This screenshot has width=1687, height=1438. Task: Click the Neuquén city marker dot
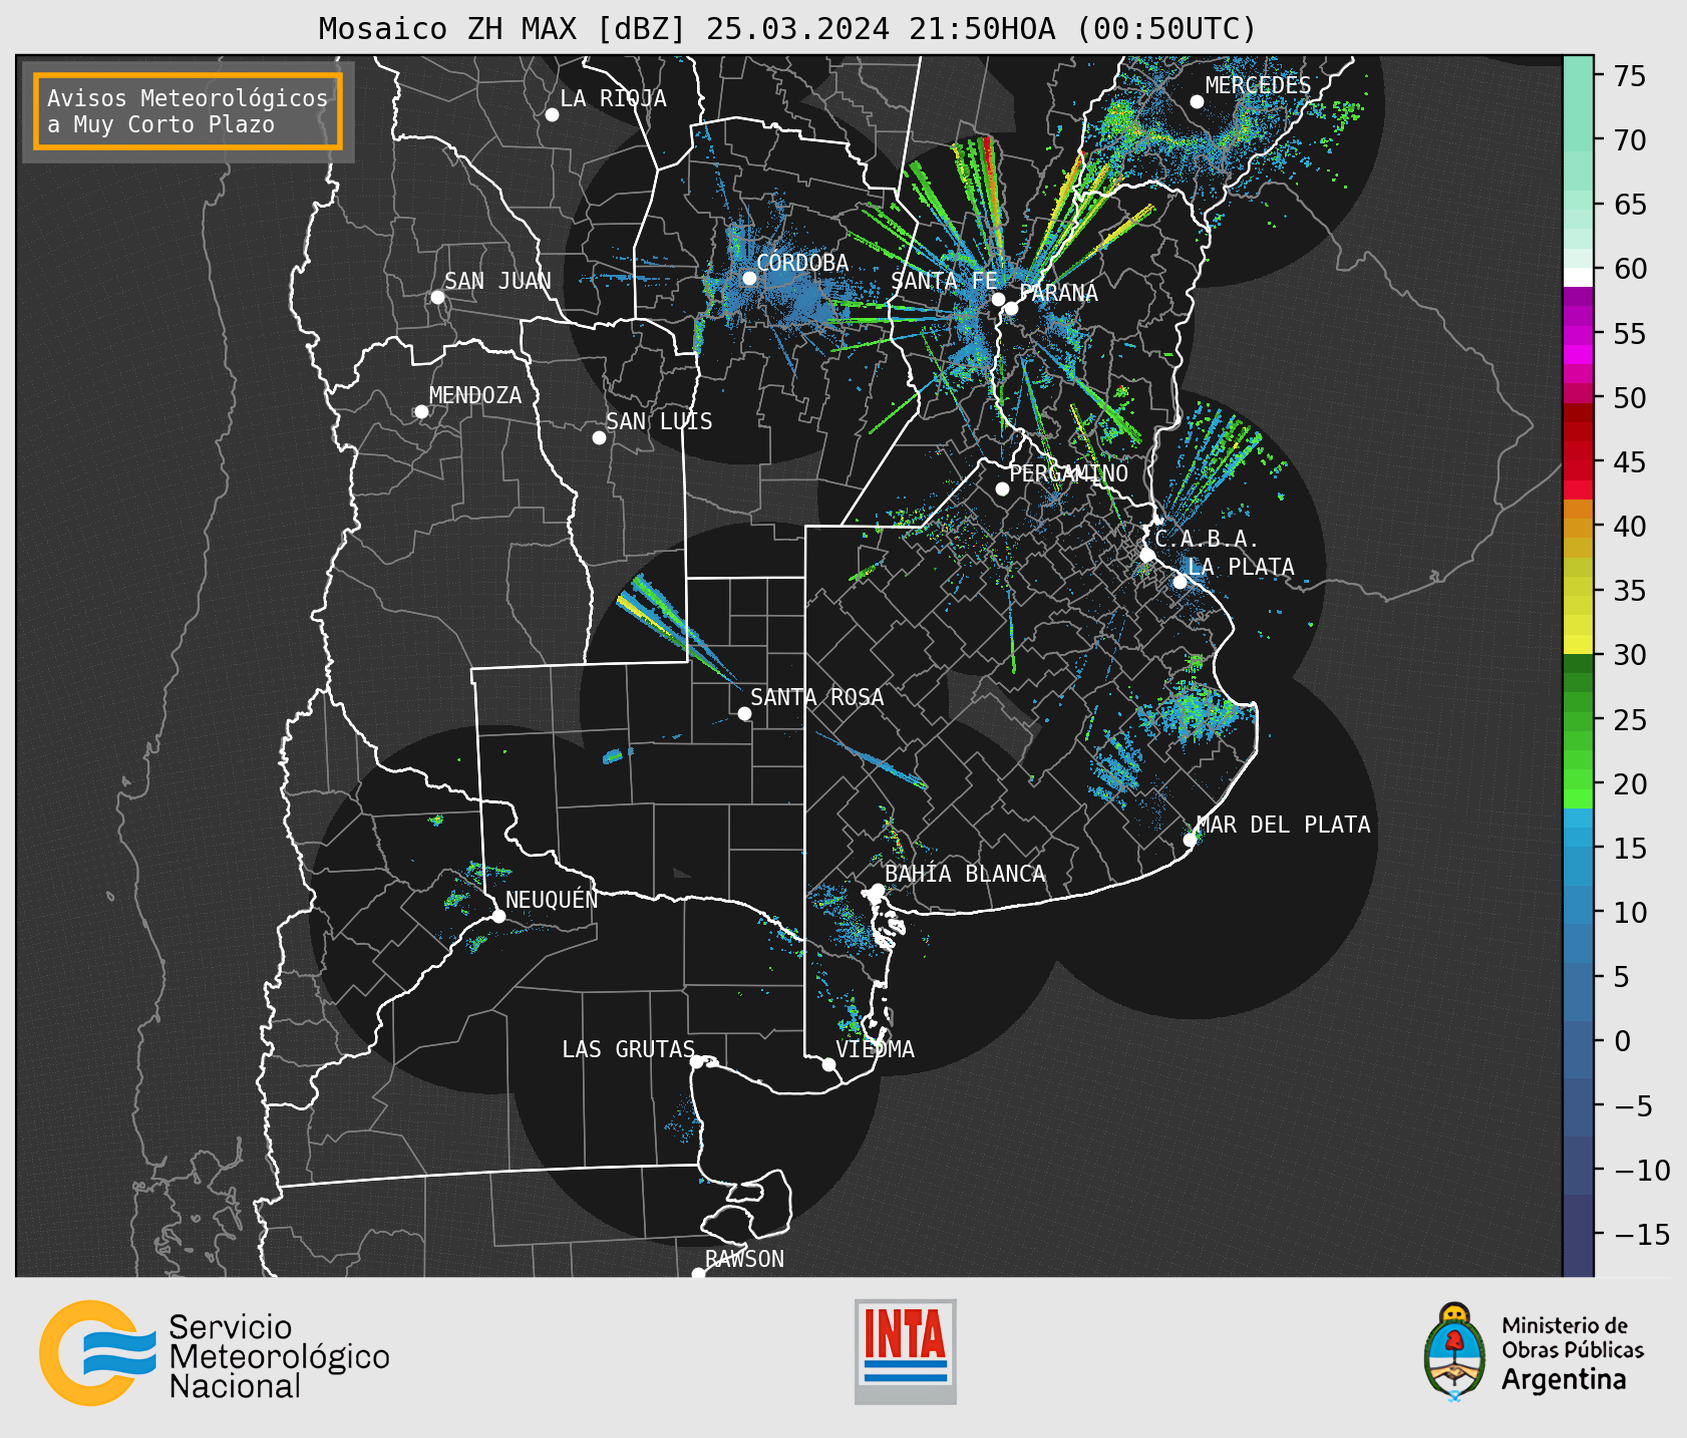(x=498, y=916)
